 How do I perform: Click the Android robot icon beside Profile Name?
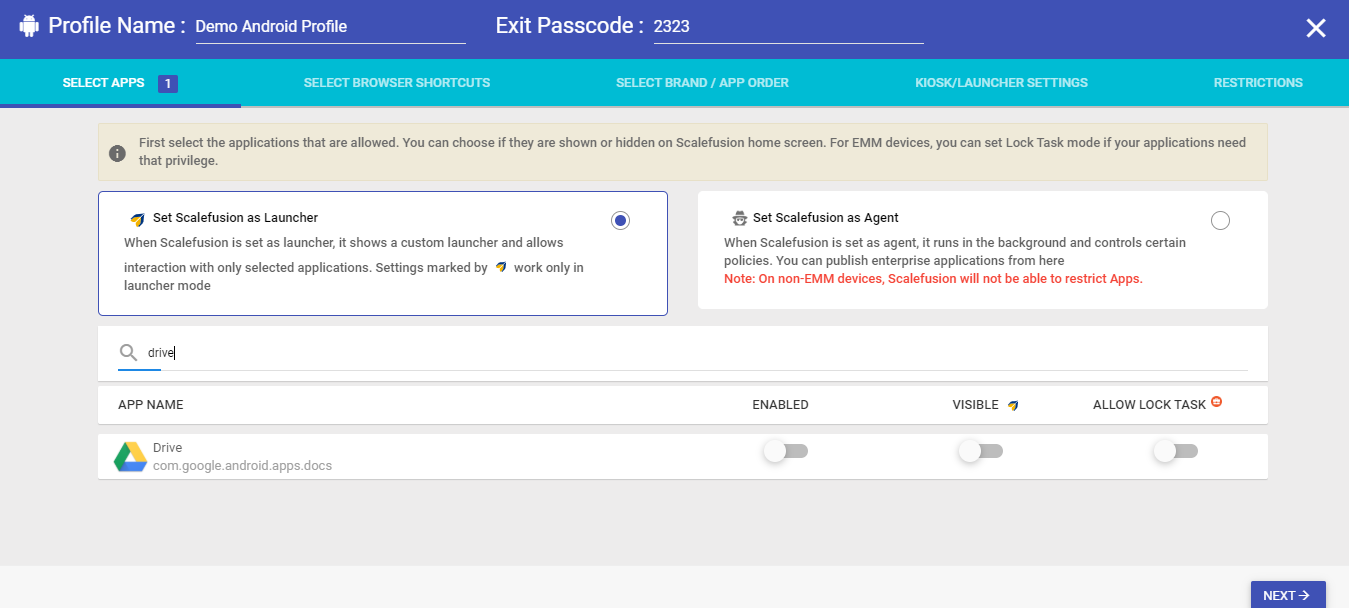point(29,26)
